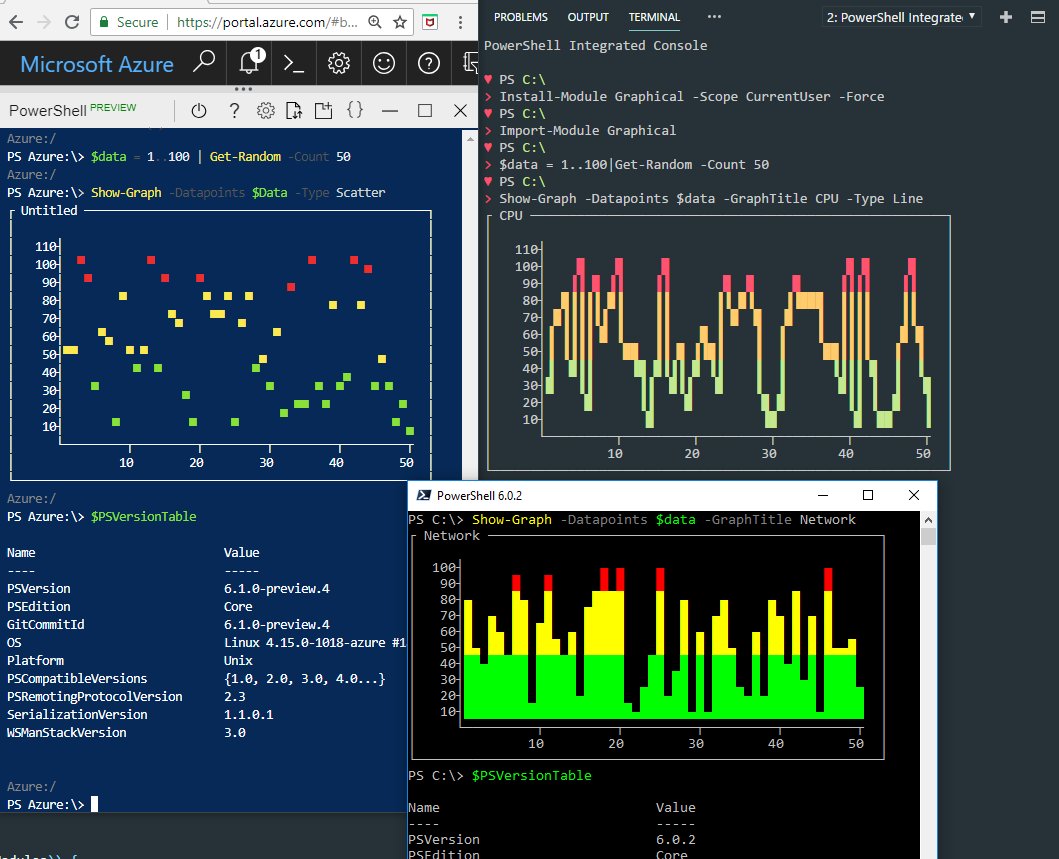
Task: Click '6.1.0-preview.4' PSVersion value
Action: tap(277, 588)
